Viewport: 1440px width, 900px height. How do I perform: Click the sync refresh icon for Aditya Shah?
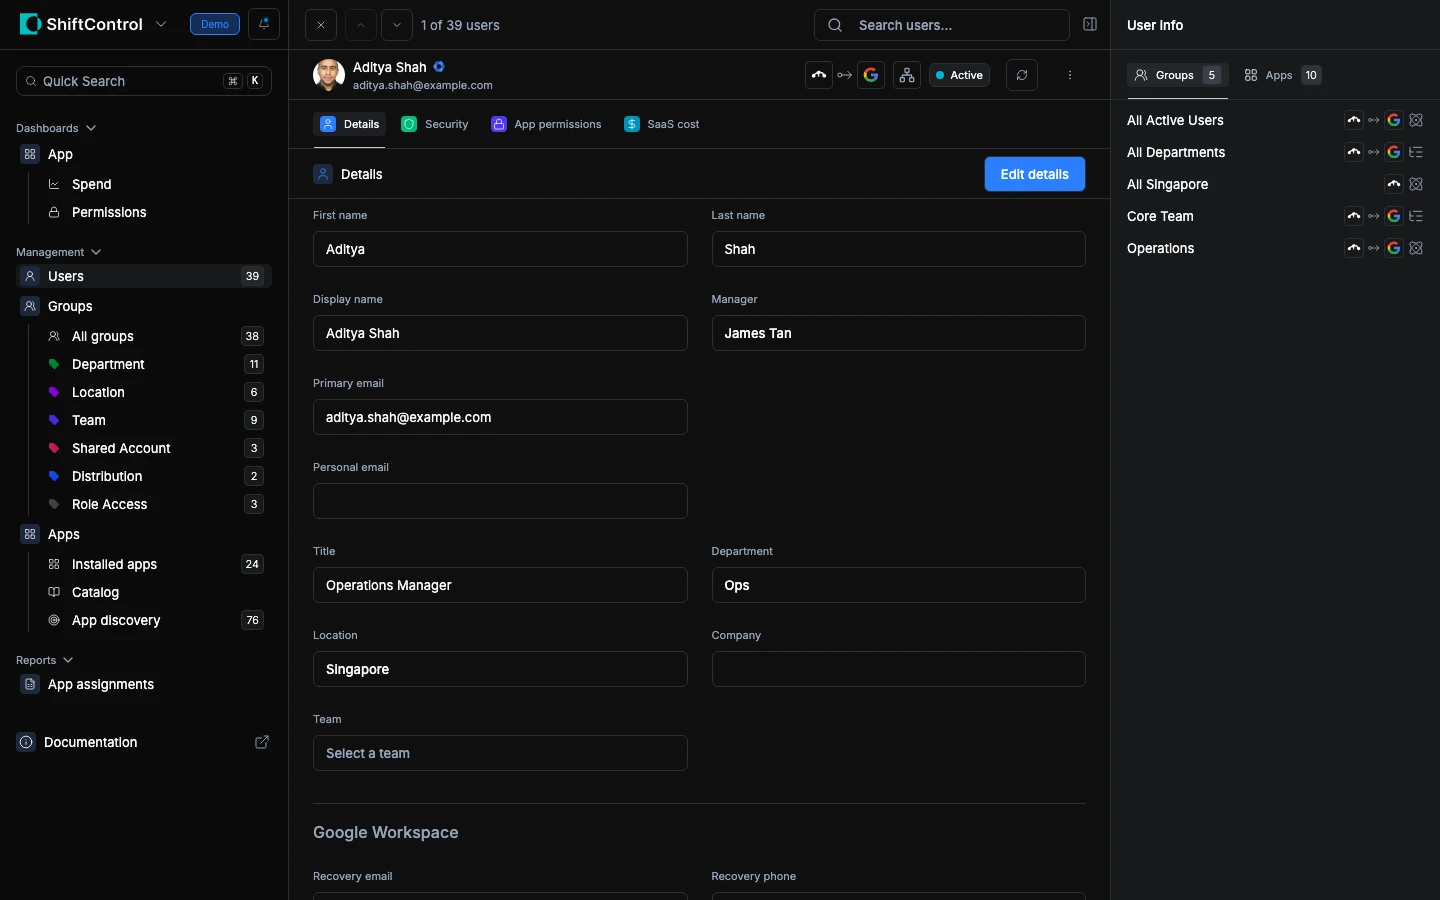click(x=1021, y=75)
